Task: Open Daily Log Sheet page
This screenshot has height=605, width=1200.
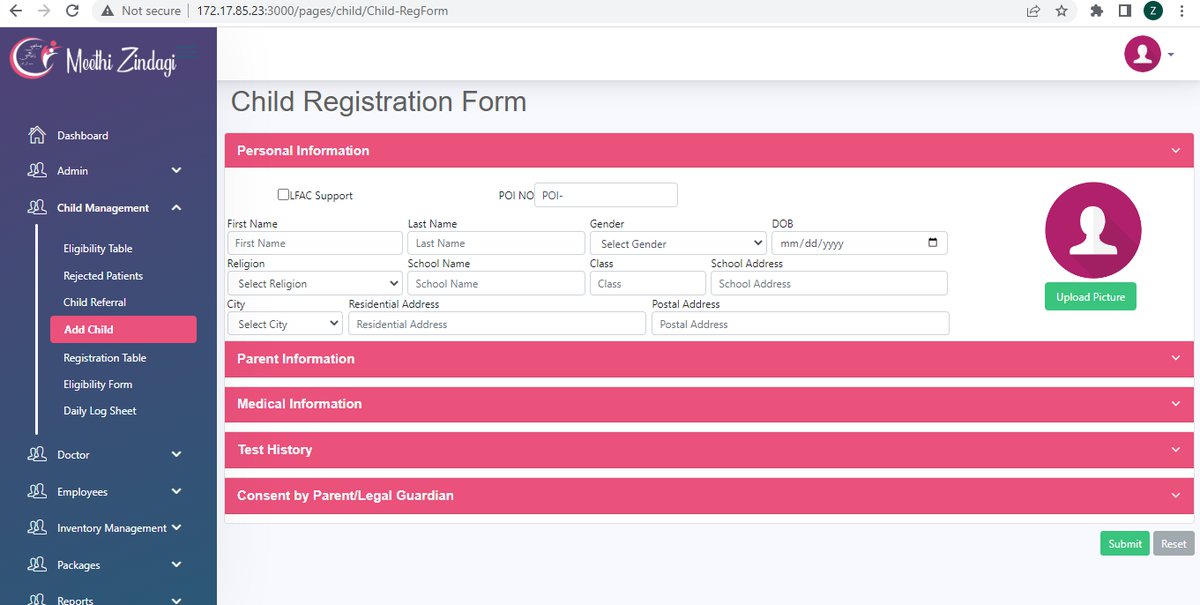Action: coord(100,411)
